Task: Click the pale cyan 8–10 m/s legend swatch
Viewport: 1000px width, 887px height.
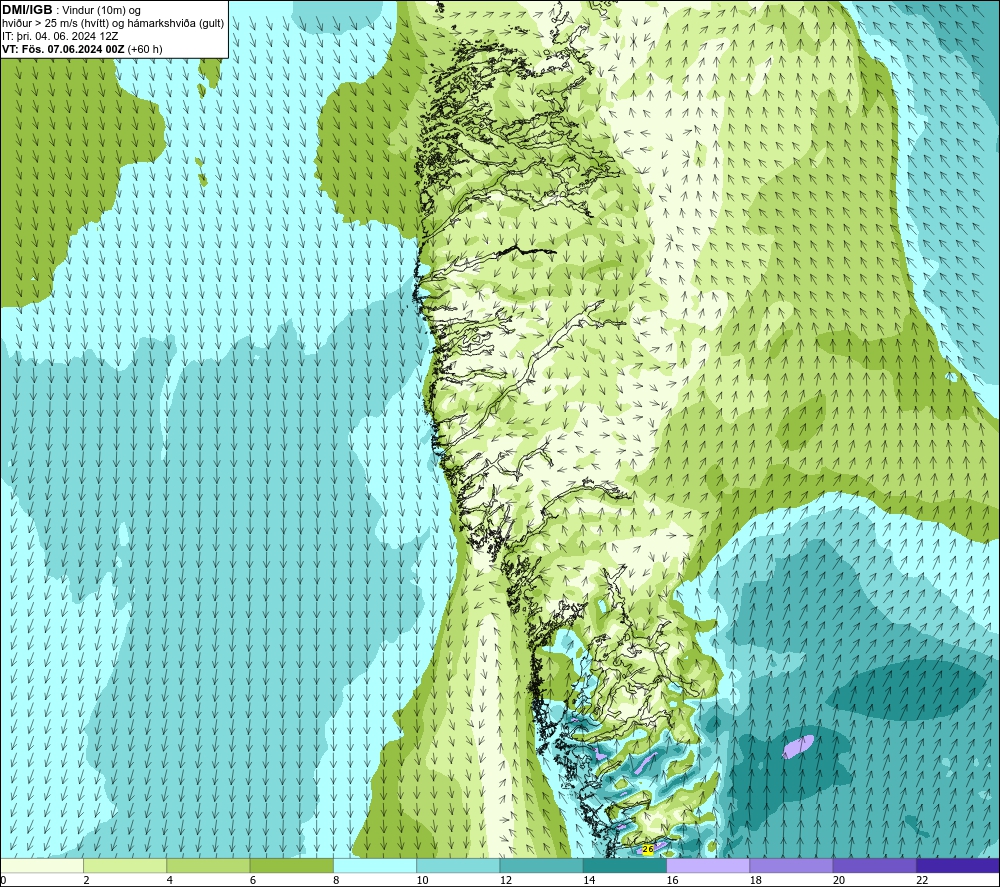Action: pos(375,865)
